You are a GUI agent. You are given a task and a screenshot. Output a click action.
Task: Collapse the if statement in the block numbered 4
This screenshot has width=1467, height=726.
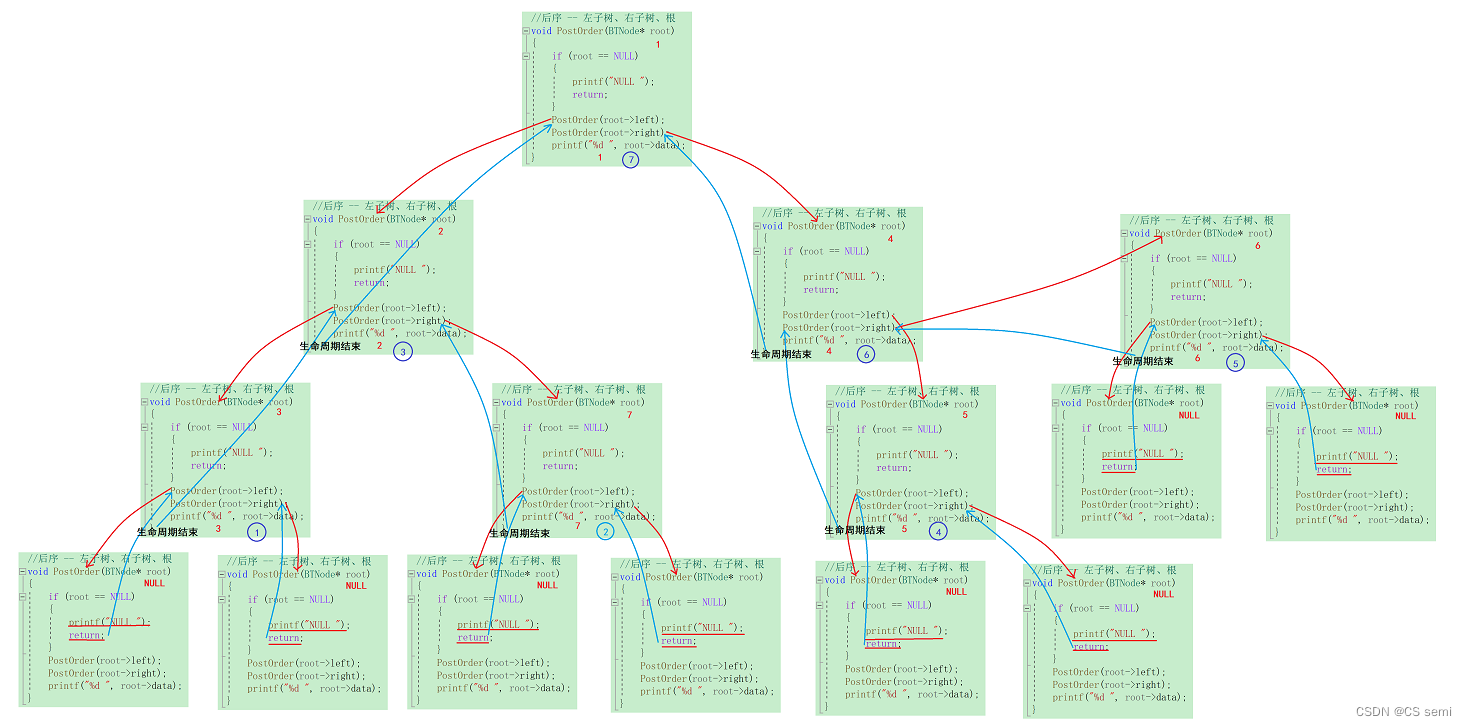(x=757, y=251)
